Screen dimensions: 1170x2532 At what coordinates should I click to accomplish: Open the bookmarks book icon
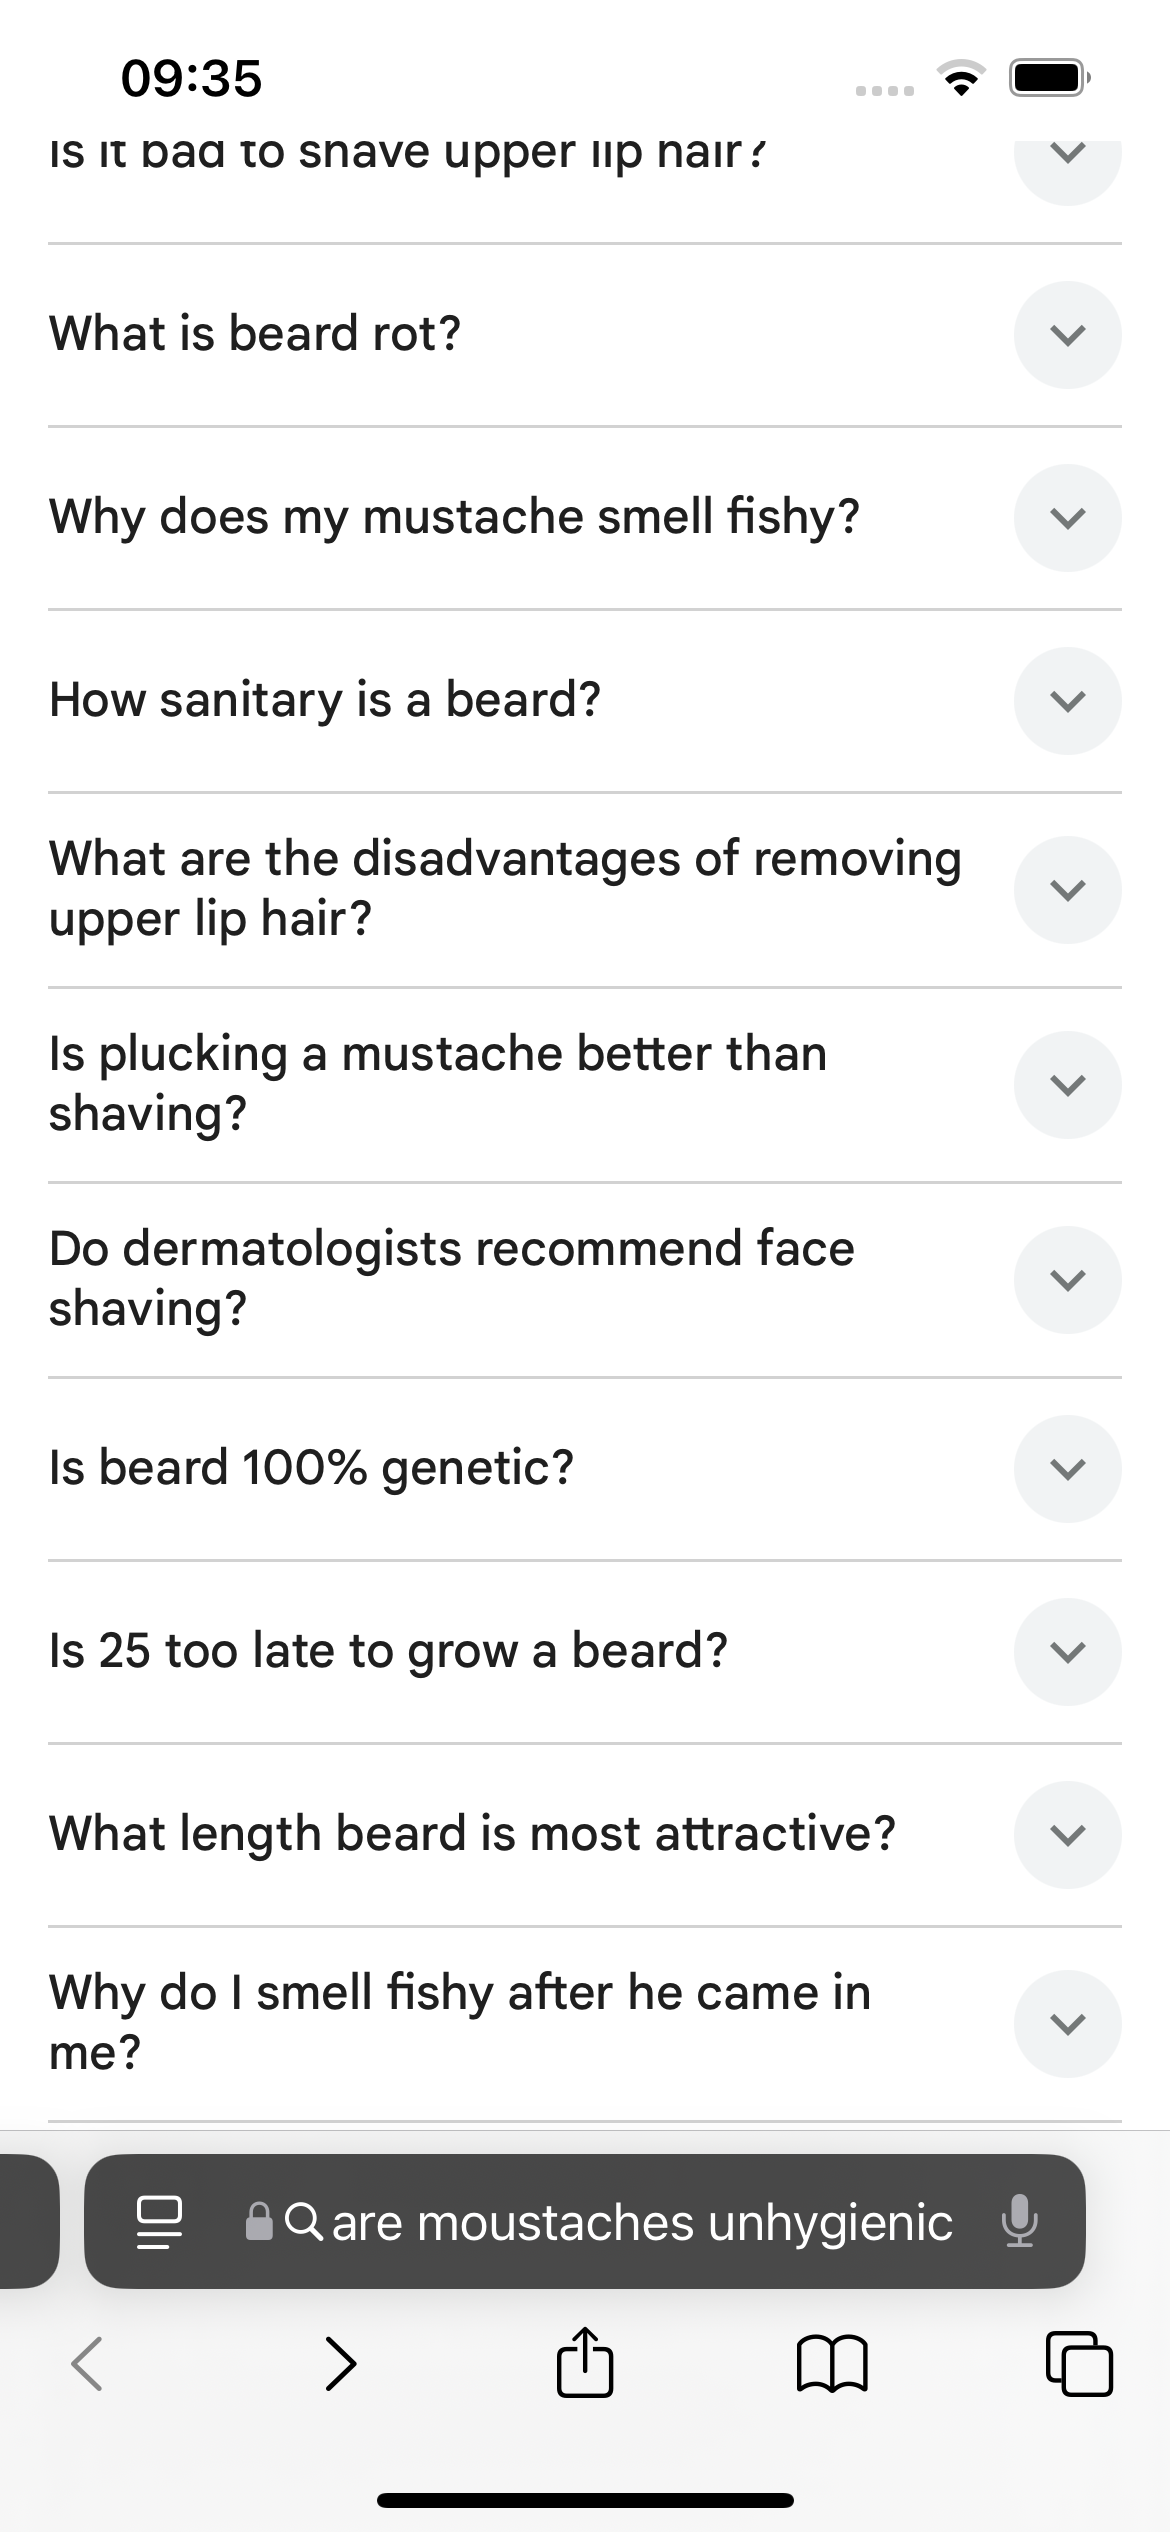click(x=832, y=2364)
